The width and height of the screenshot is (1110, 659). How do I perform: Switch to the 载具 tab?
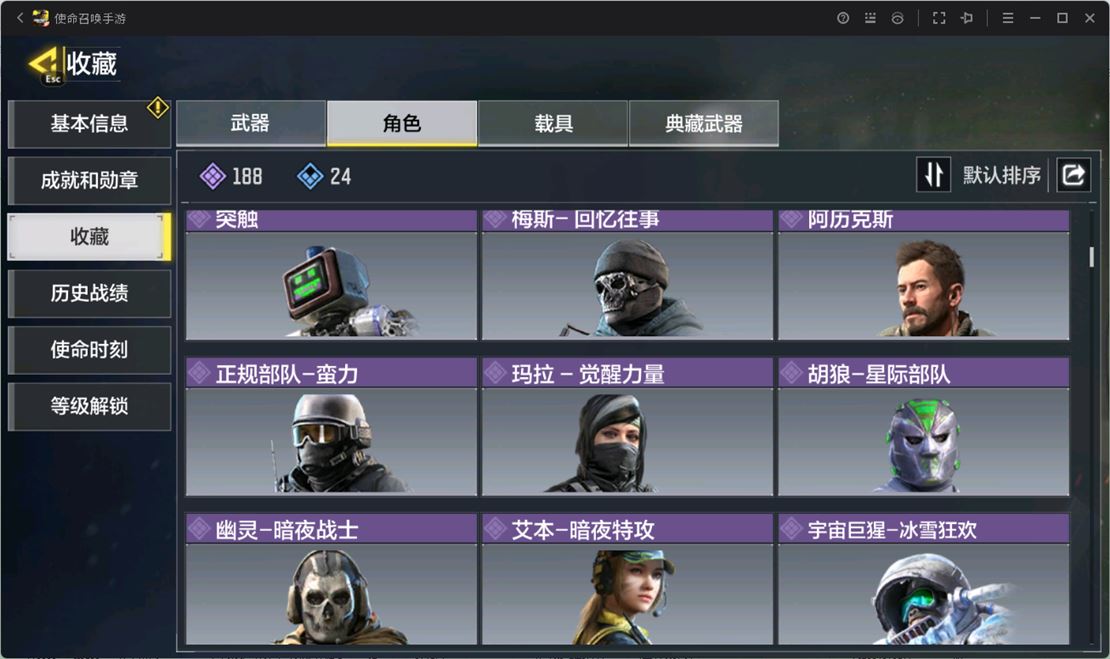tap(553, 123)
